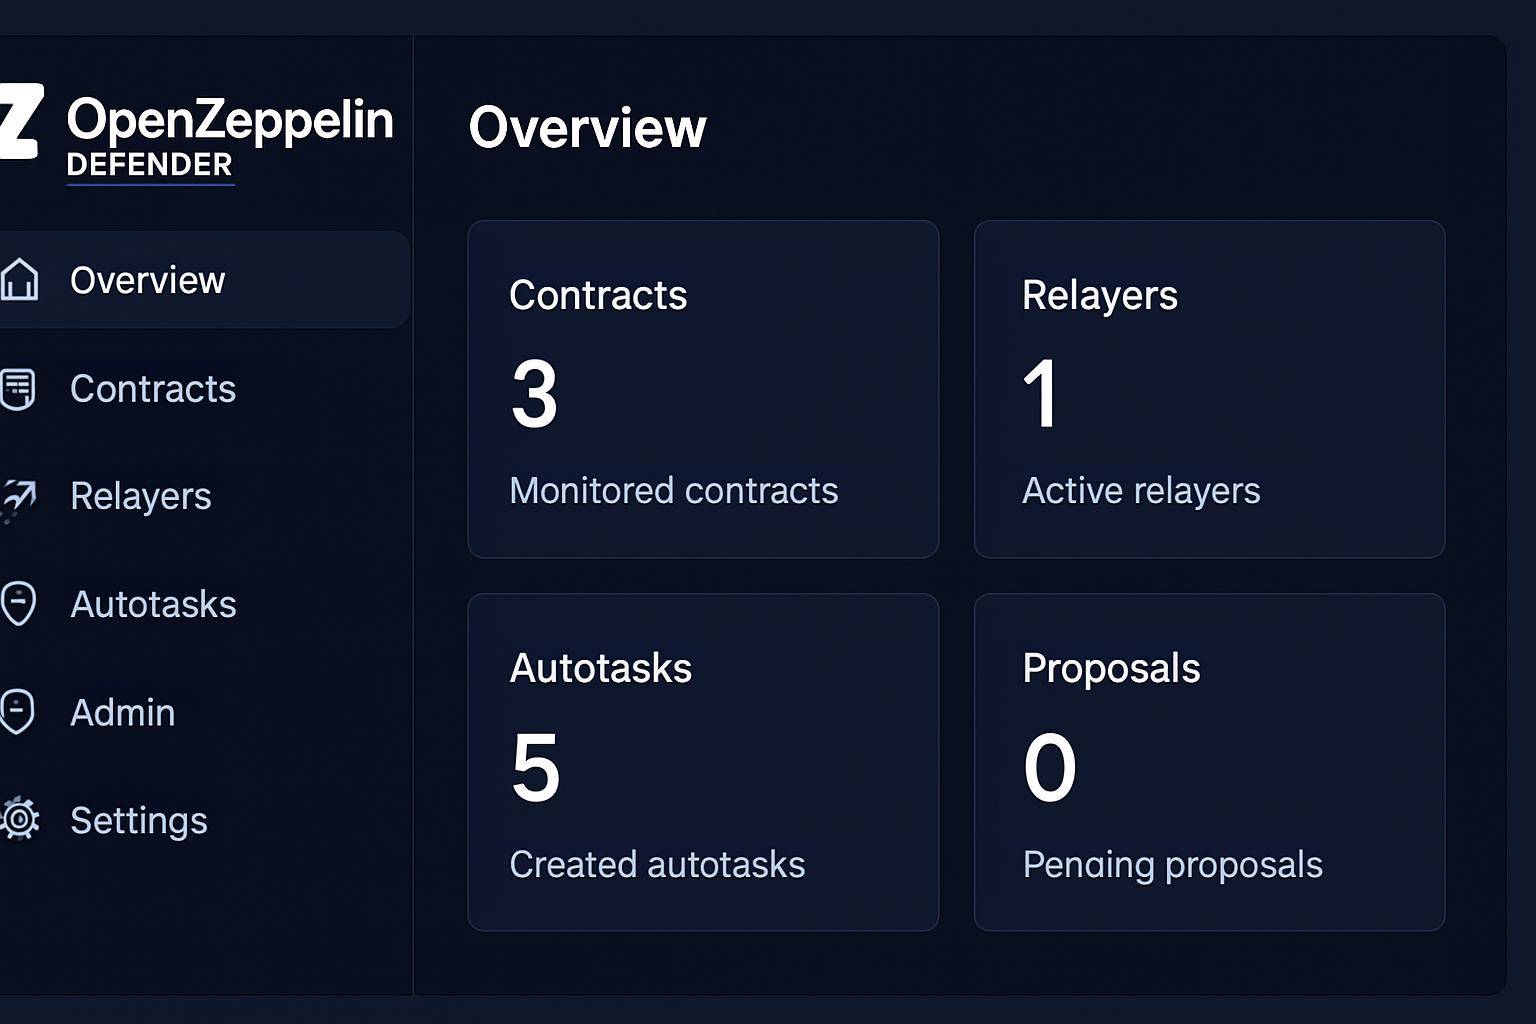Viewport: 1536px width, 1024px height.
Task: Click the Settings gear icon
Action: [20, 820]
